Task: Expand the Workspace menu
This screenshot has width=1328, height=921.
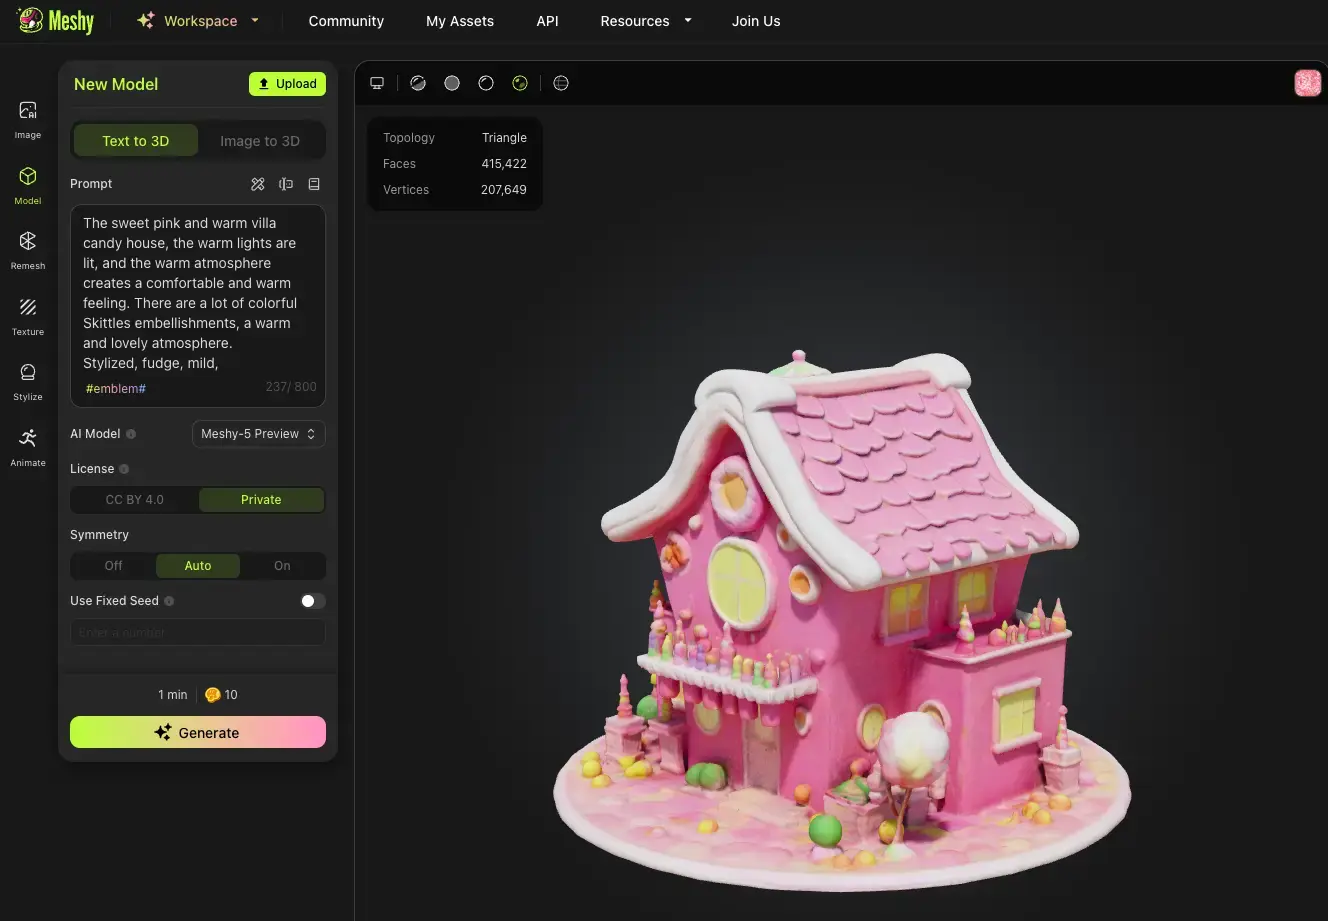Action: 198,21
